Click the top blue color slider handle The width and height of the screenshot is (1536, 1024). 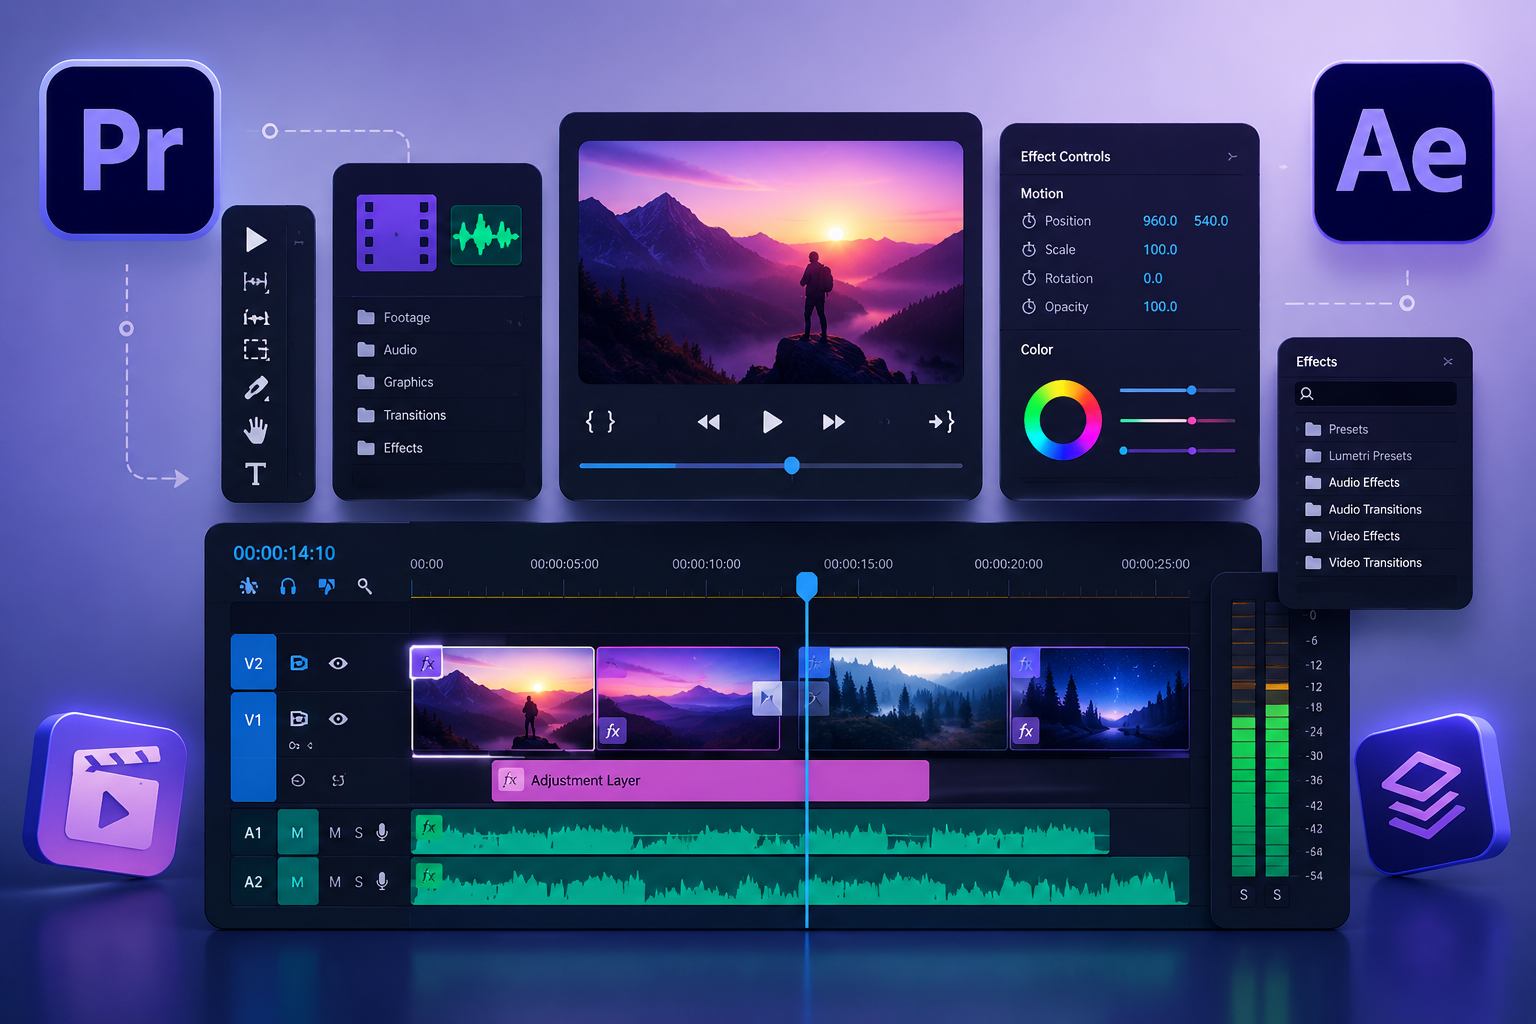coord(1191,390)
